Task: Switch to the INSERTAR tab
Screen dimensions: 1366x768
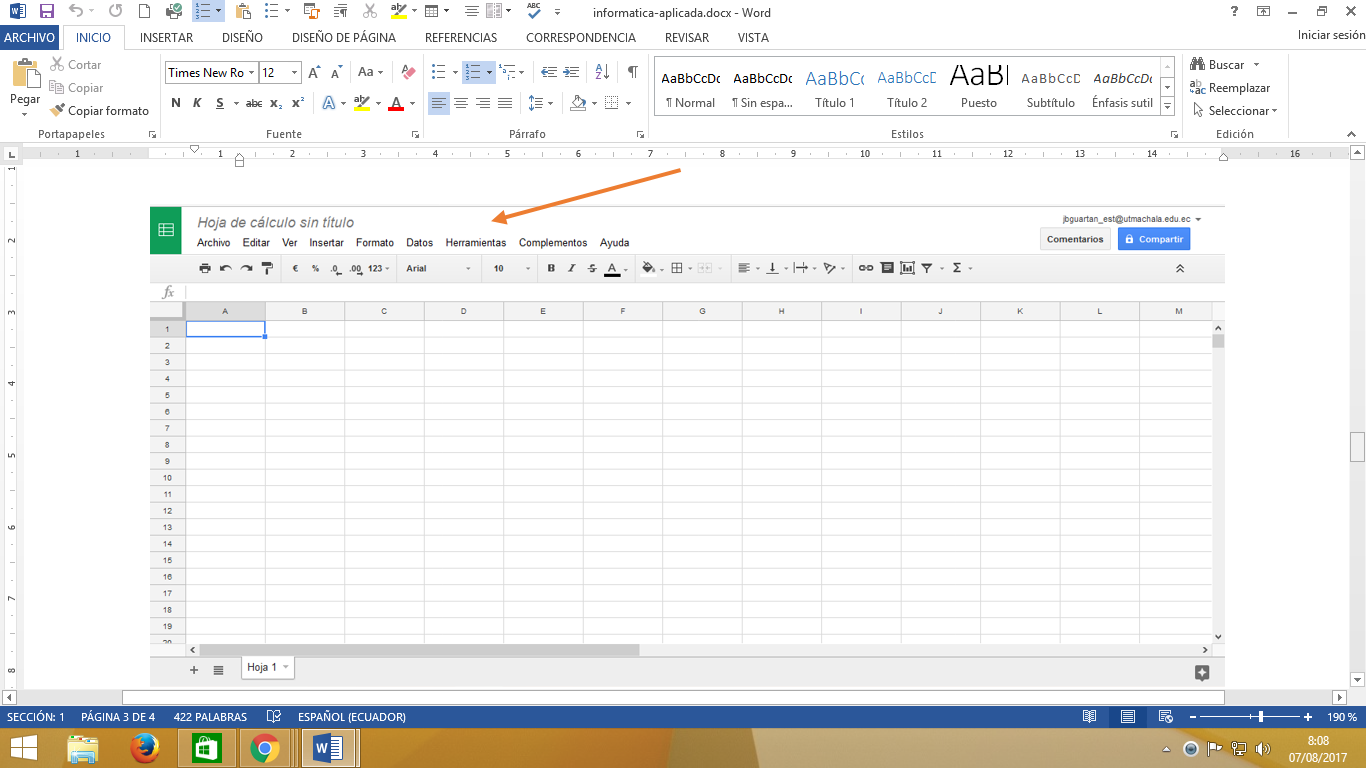Action: 167,37
